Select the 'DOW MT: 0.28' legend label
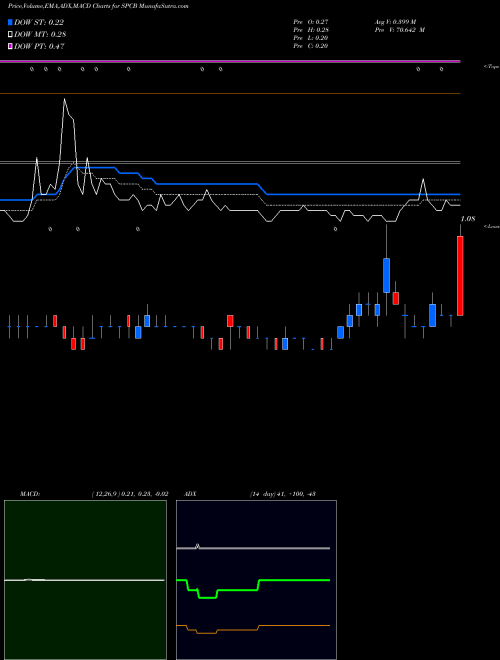The width and height of the screenshot is (500, 660). pos(40,35)
